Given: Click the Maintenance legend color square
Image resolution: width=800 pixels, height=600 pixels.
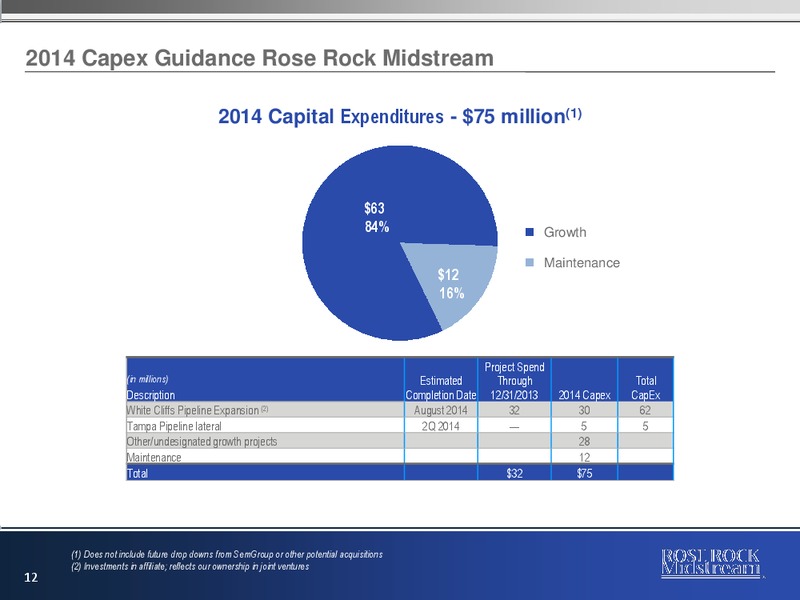Looking at the screenshot, I should coord(530,263).
